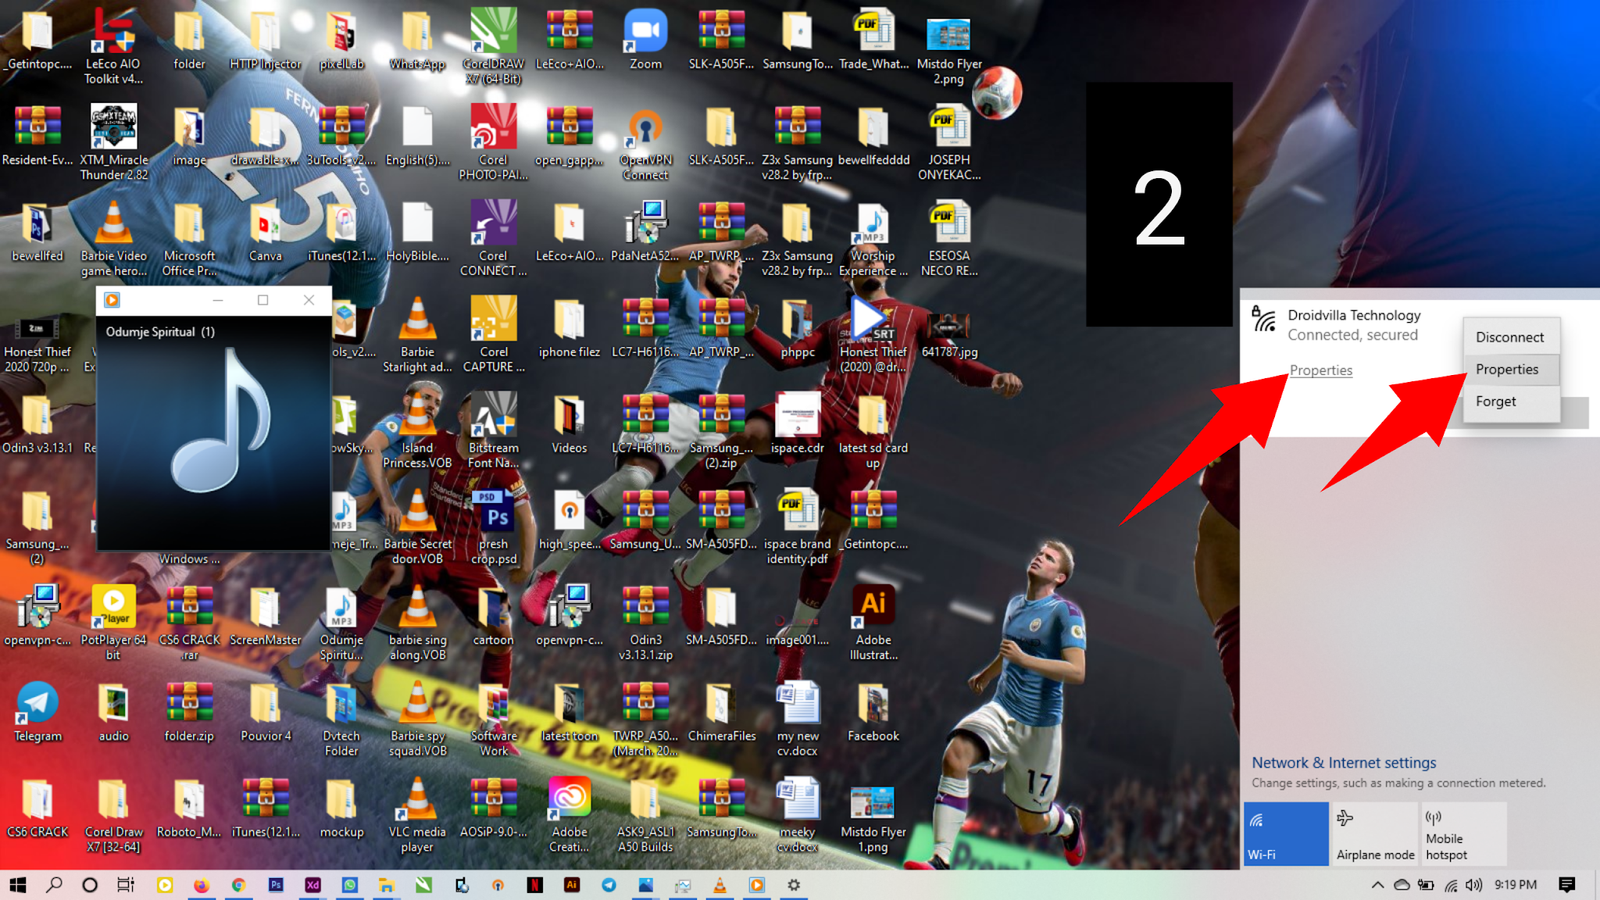The image size is (1600, 900).
Task: Open Adobe XD from the taskbar
Action: point(312,885)
